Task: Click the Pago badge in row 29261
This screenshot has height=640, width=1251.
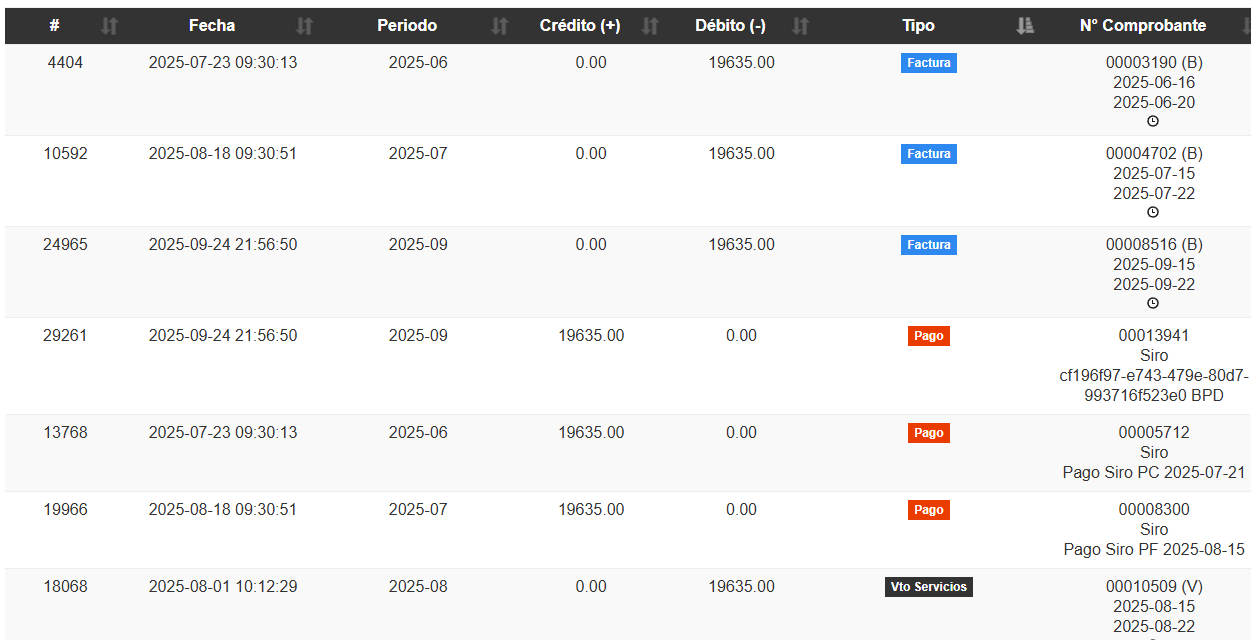Action: (x=928, y=336)
